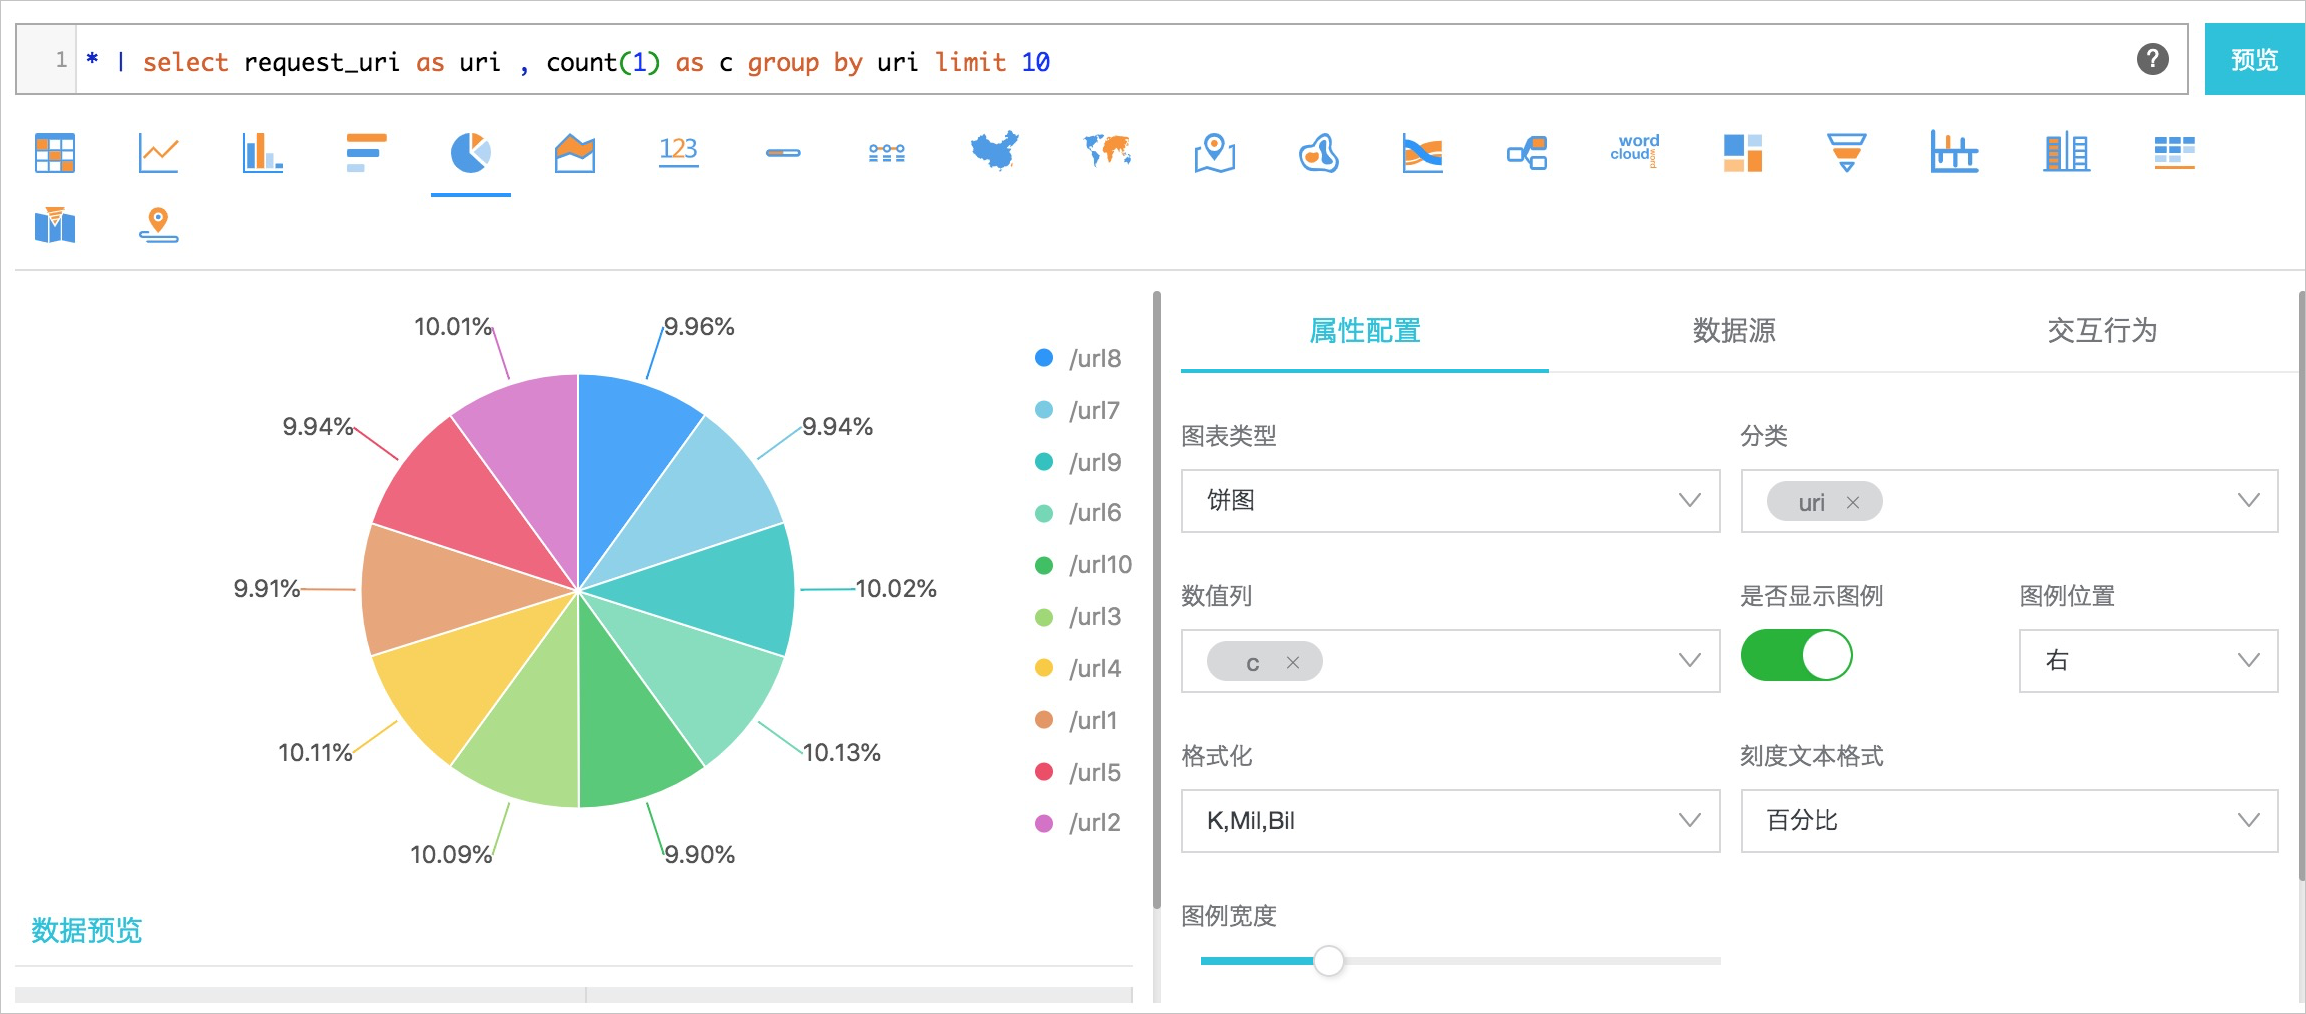The height and width of the screenshot is (1014, 2306).
Task: Click the 10.13% percentage label
Action: pos(842,752)
